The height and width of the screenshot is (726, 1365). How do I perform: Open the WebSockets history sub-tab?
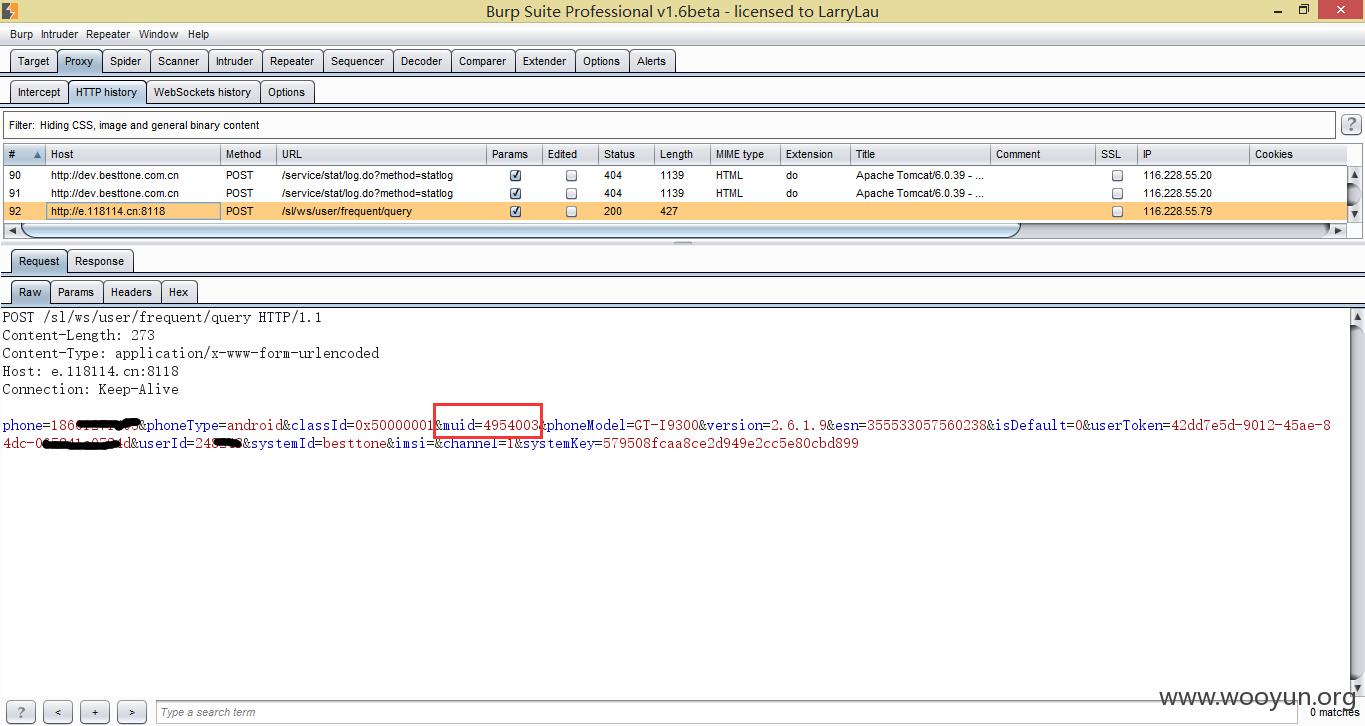click(202, 92)
